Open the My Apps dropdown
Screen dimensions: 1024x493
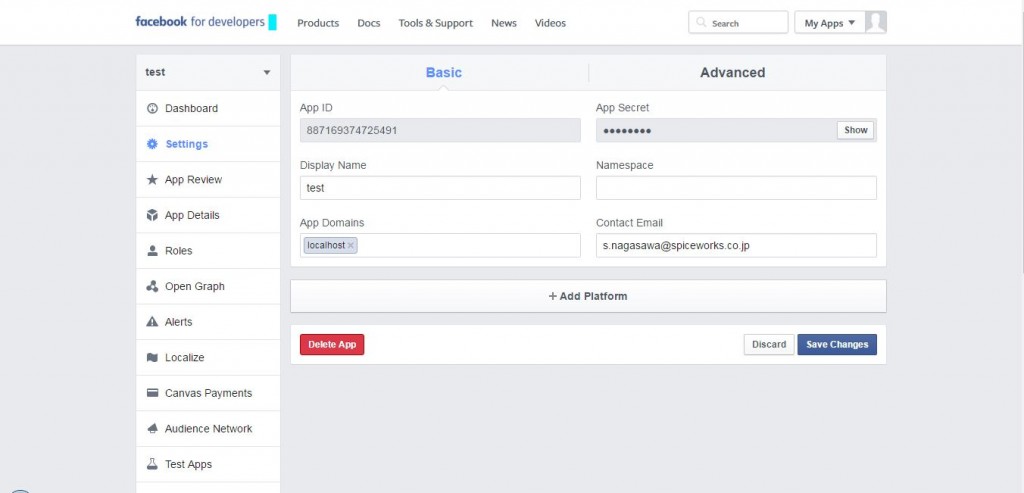click(x=829, y=23)
